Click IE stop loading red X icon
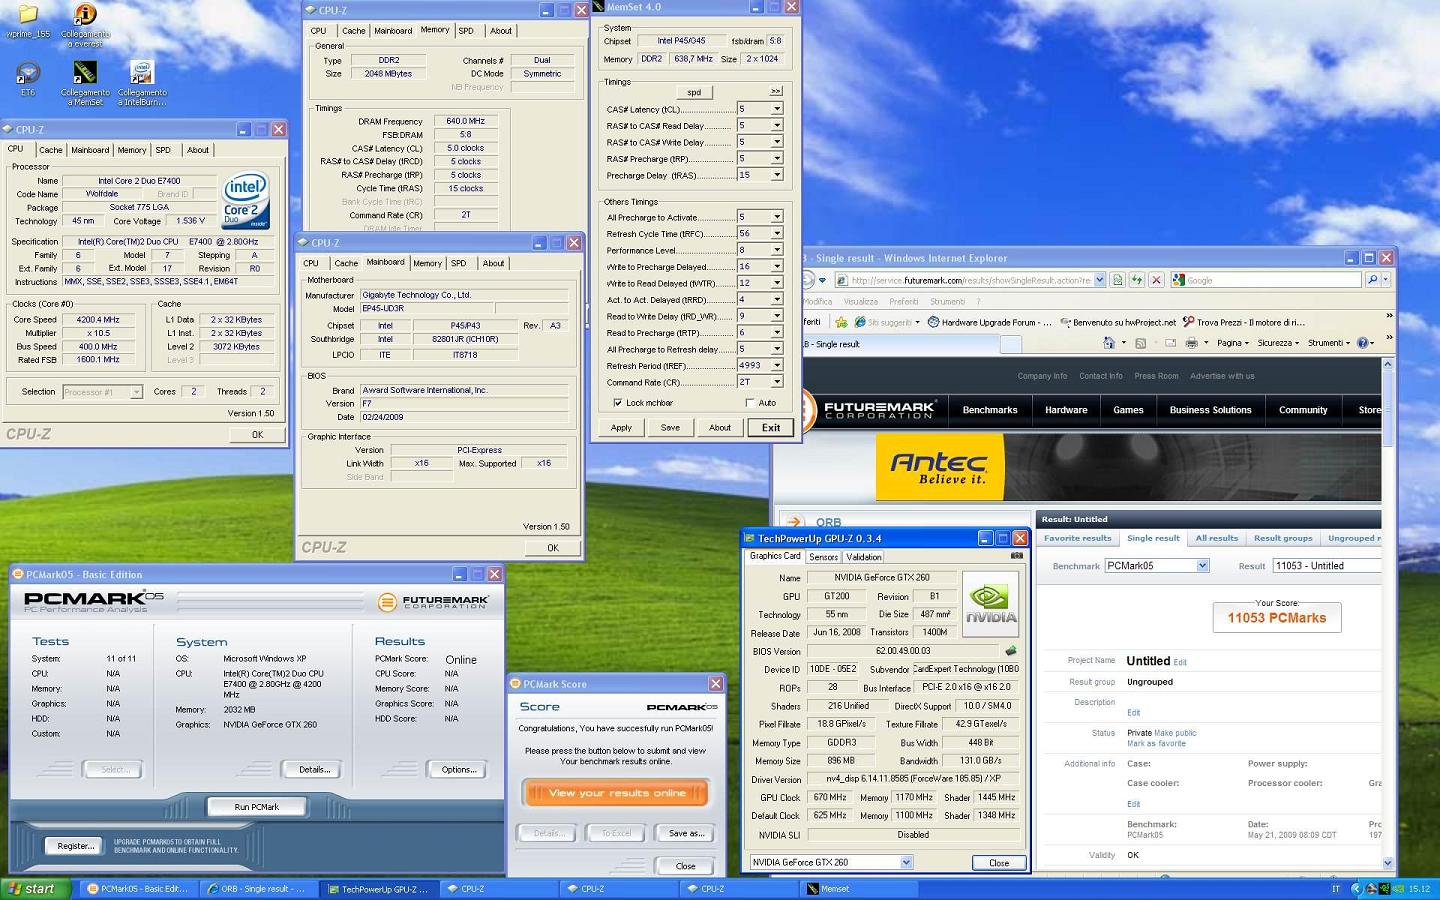 pos(1155,280)
